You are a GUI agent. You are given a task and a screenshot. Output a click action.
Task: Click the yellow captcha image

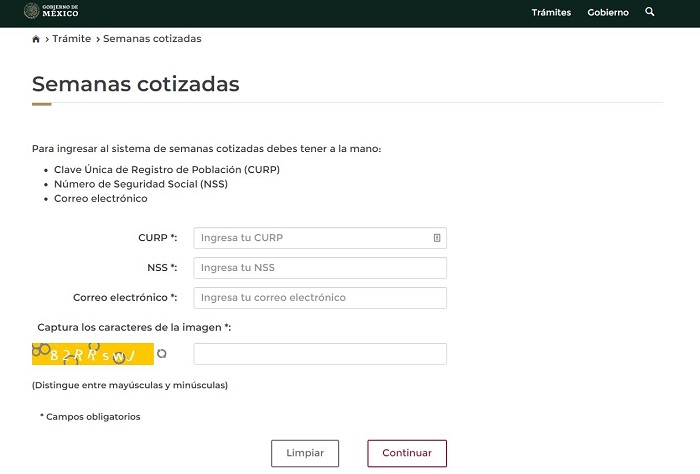click(x=92, y=354)
